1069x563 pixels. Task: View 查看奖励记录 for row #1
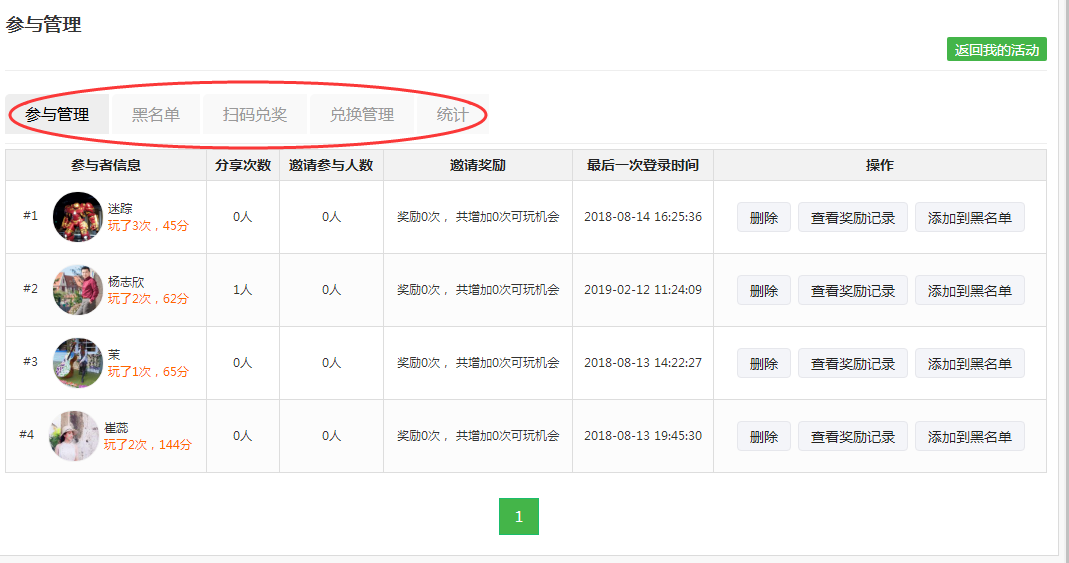coord(853,218)
